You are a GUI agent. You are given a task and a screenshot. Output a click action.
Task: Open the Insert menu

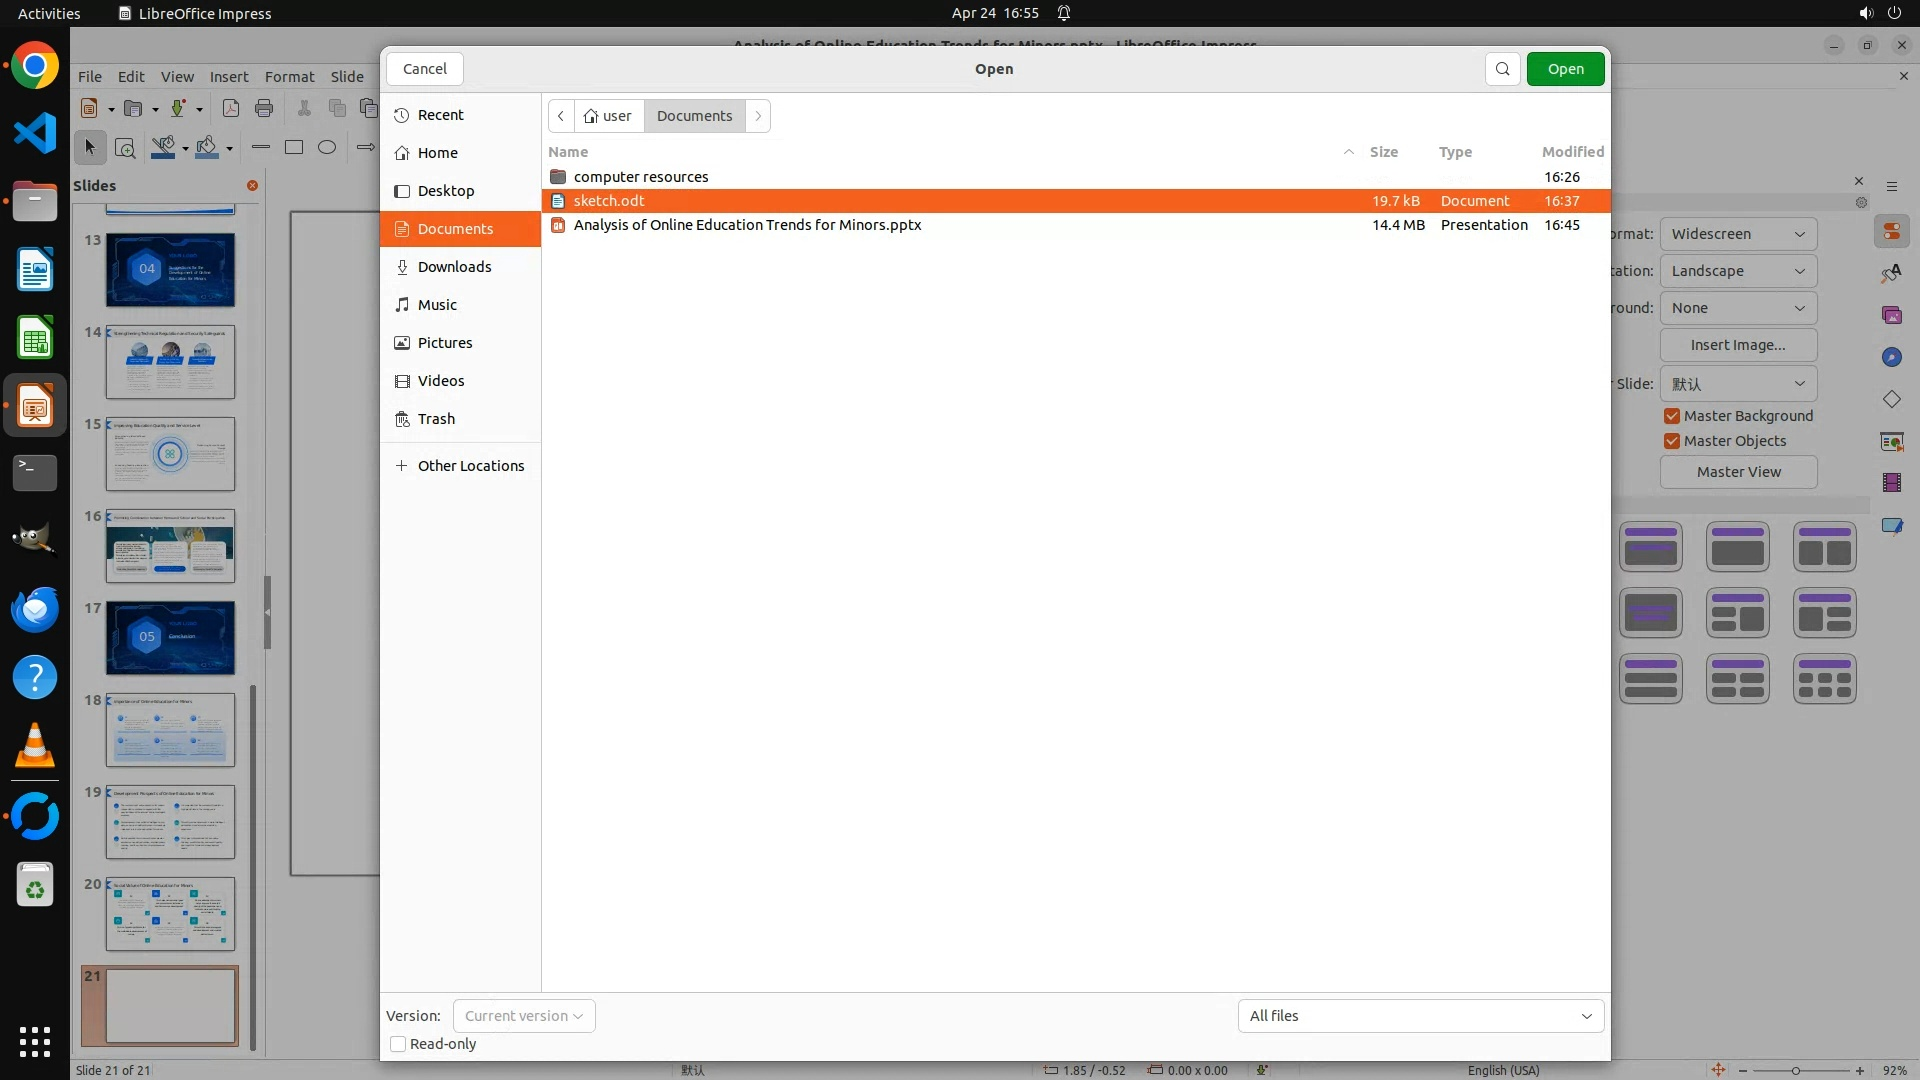[229, 77]
